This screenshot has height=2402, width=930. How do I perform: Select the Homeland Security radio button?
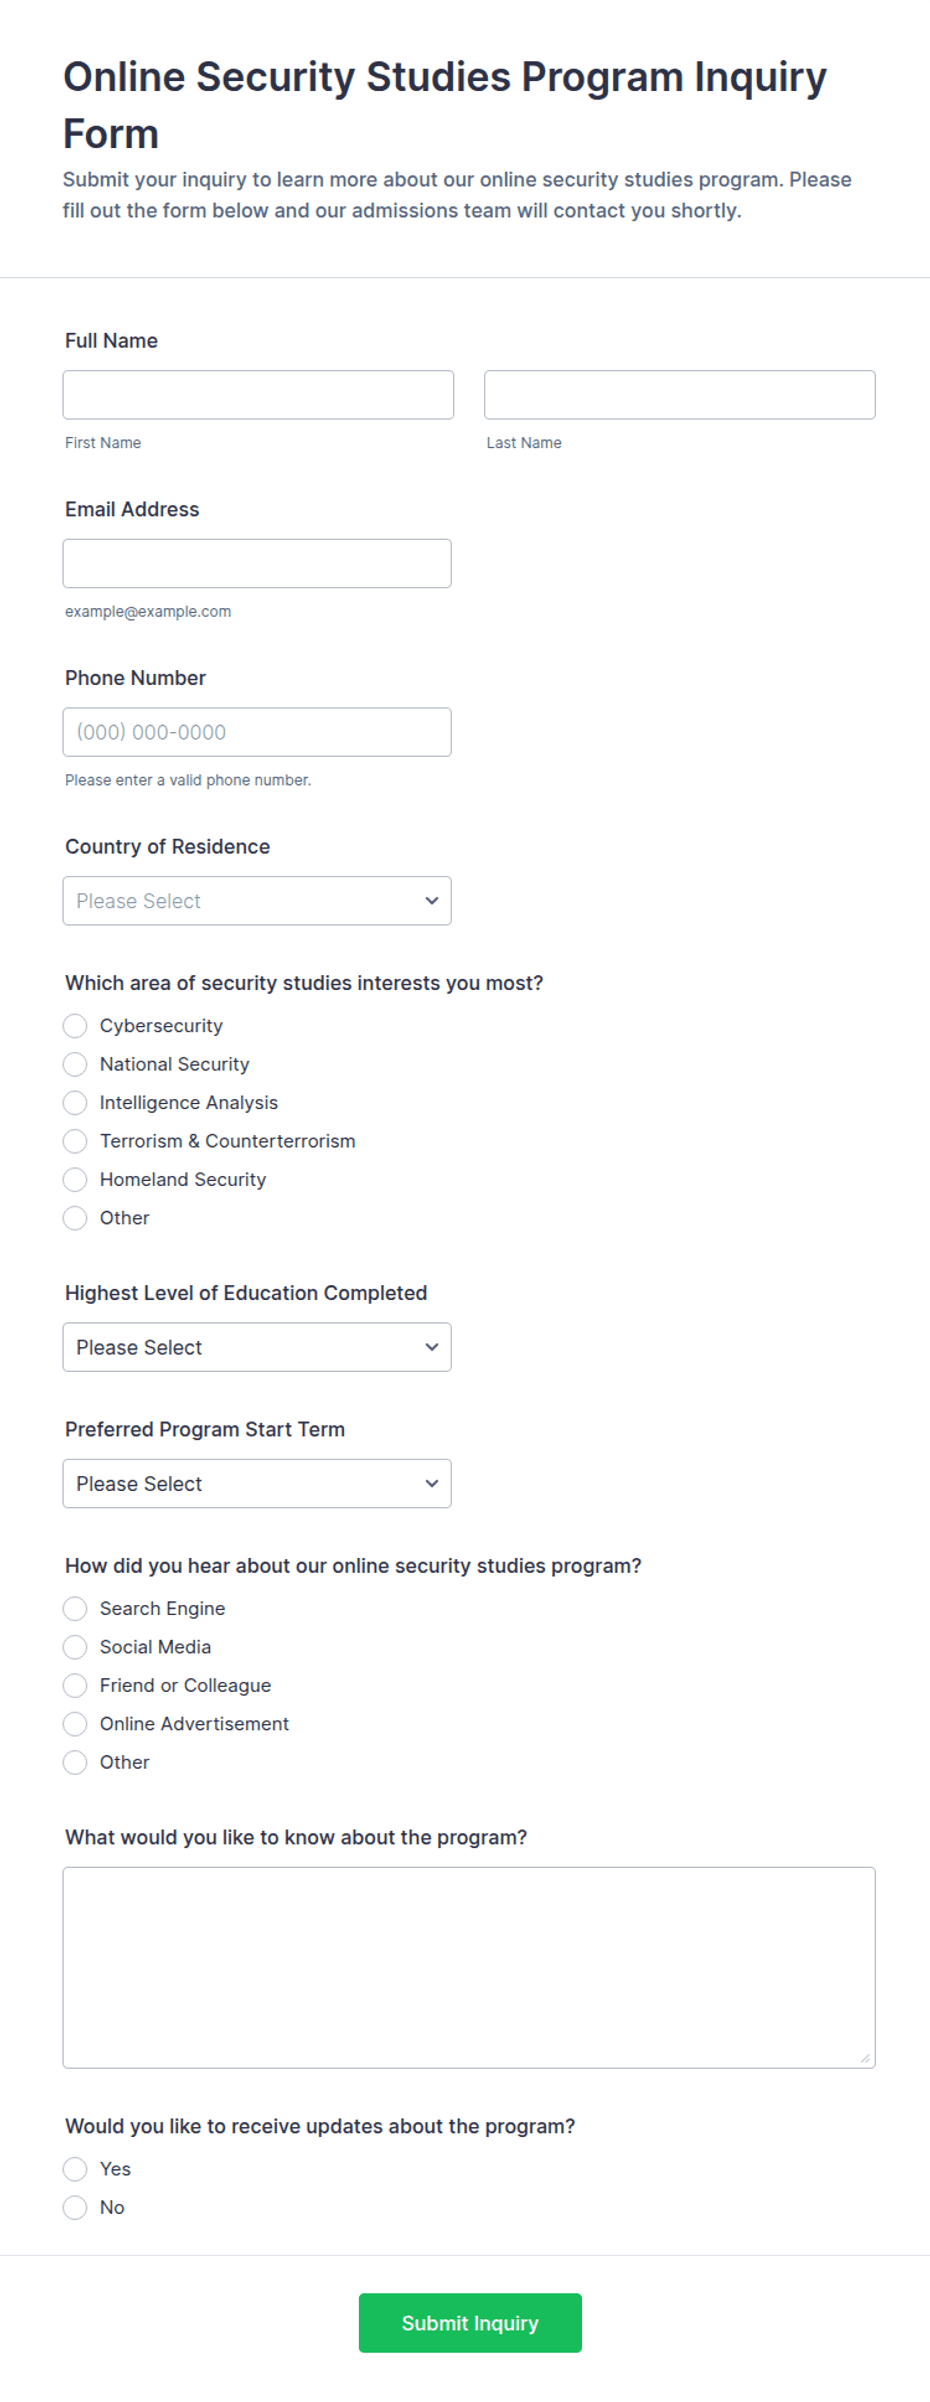tap(75, 1180)
